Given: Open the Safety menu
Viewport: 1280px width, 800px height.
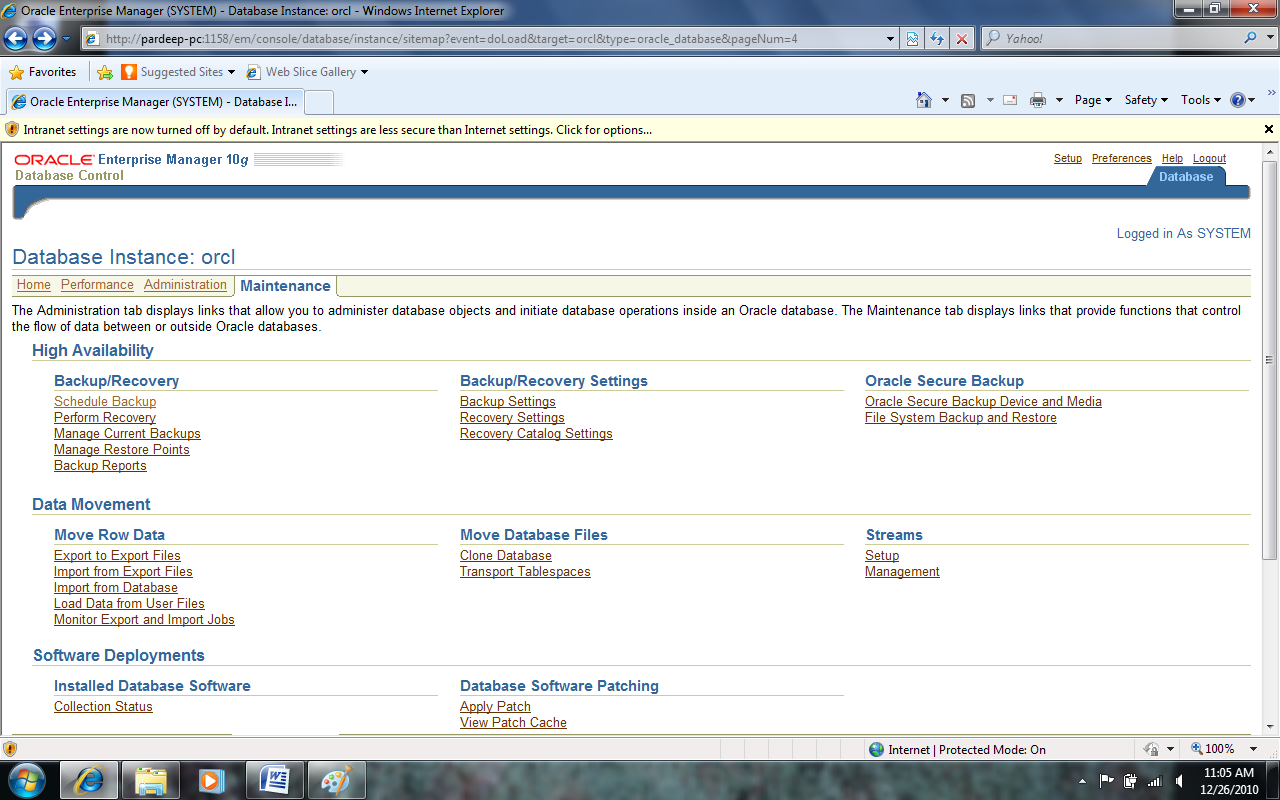Looking at the screenshot, I should coord(1146,100).
